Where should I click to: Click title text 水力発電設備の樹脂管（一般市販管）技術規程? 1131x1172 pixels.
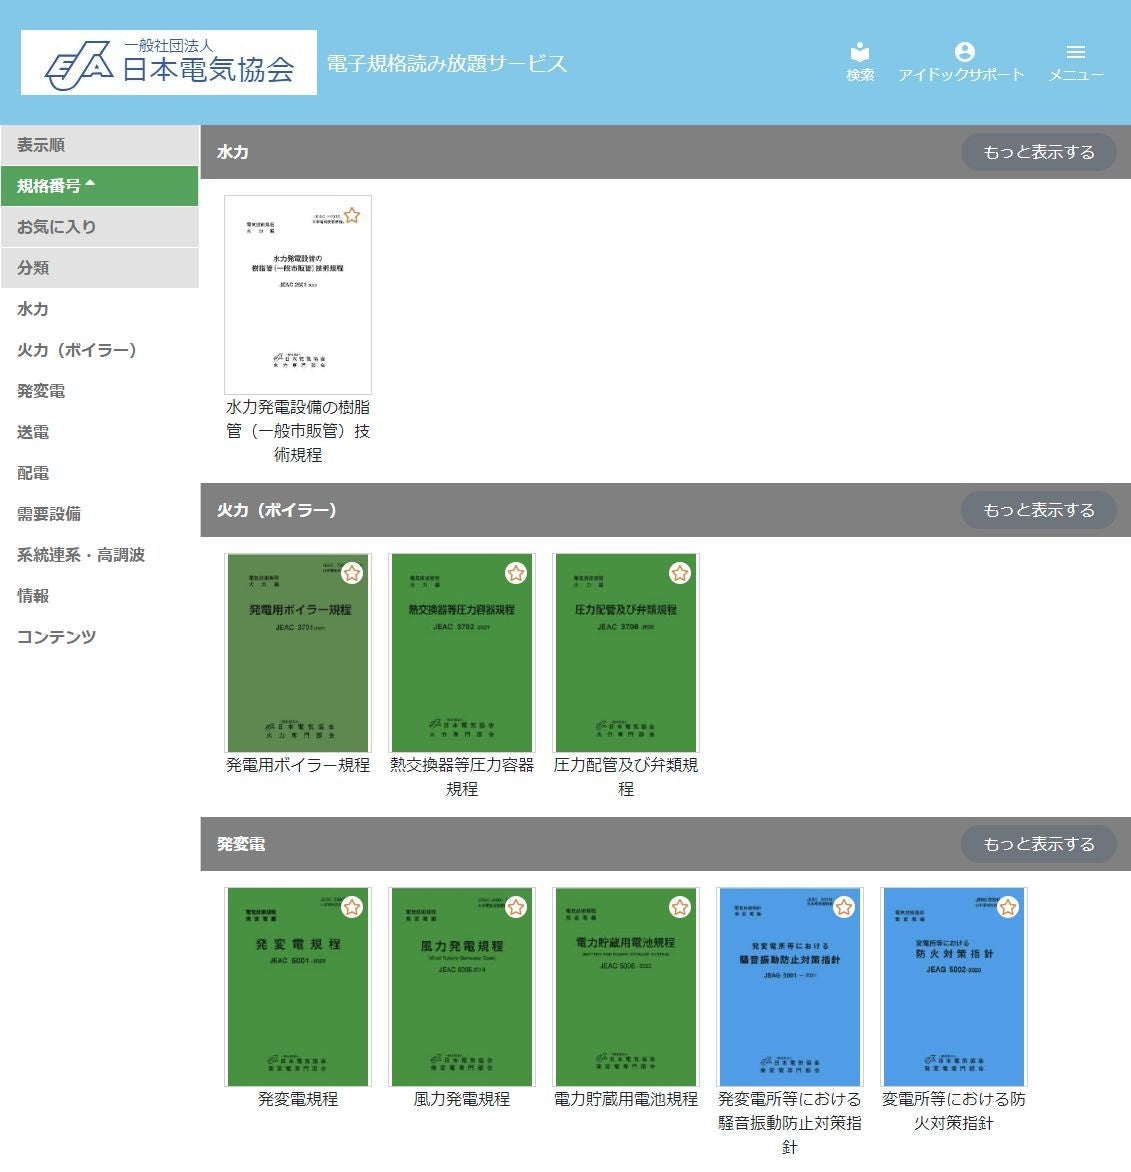click(298, 431)
